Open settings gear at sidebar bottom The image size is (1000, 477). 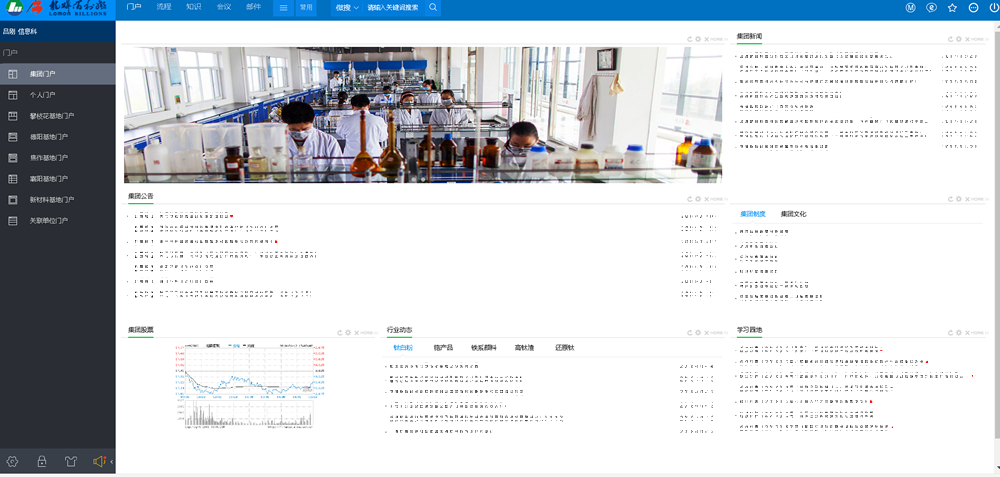click(x=12, y=461)
